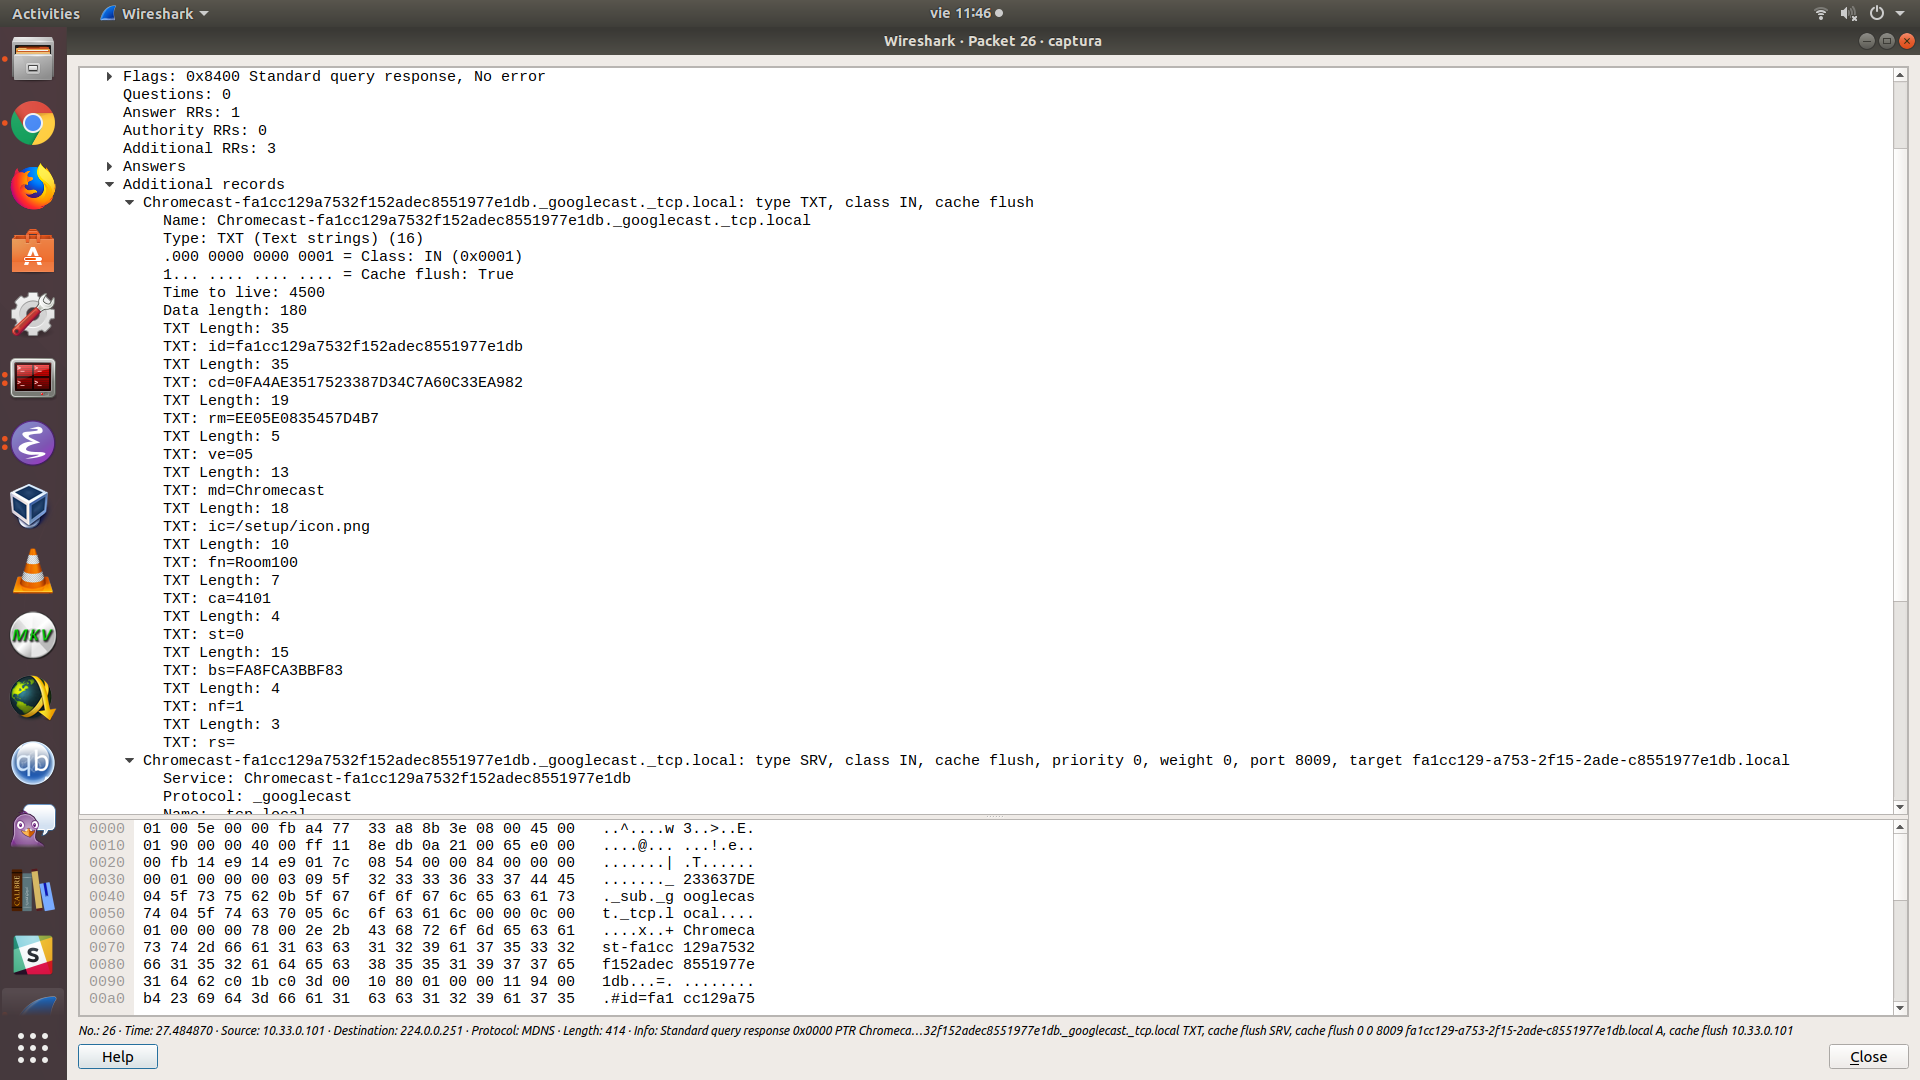Viewport: 1920px width, 1080px height.
Task: Expand the Flags 0x8400 query response entry
Action: coord(108,76)
